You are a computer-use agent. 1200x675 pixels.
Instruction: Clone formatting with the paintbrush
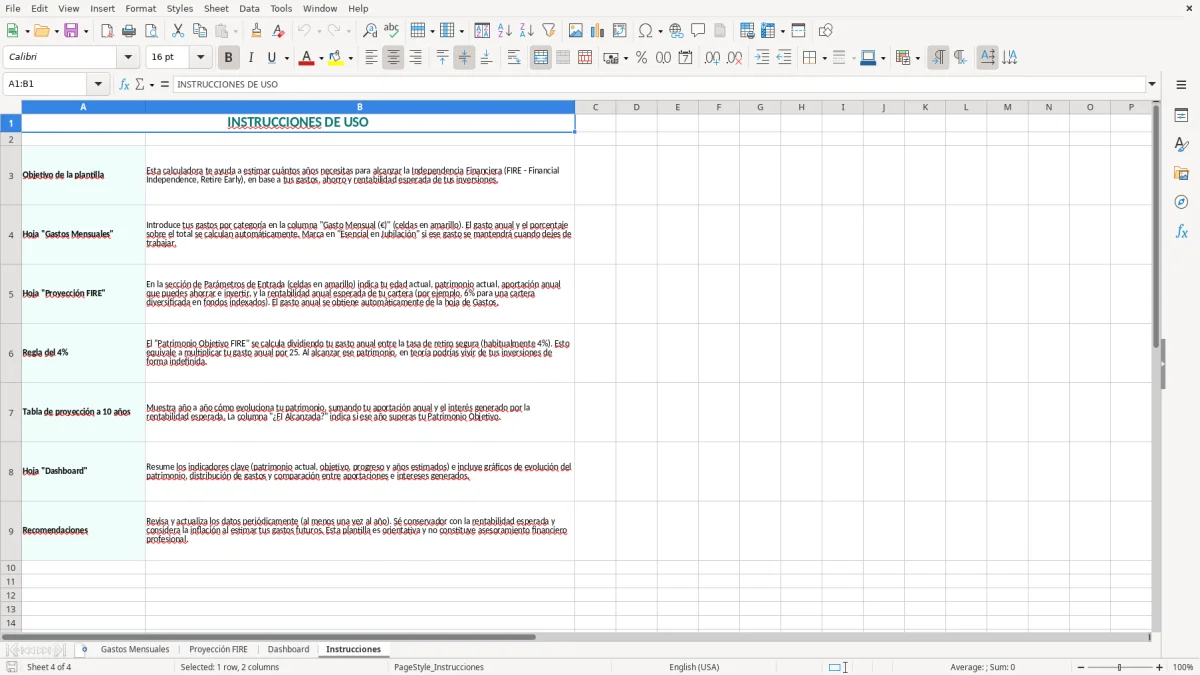click(257, 31)
